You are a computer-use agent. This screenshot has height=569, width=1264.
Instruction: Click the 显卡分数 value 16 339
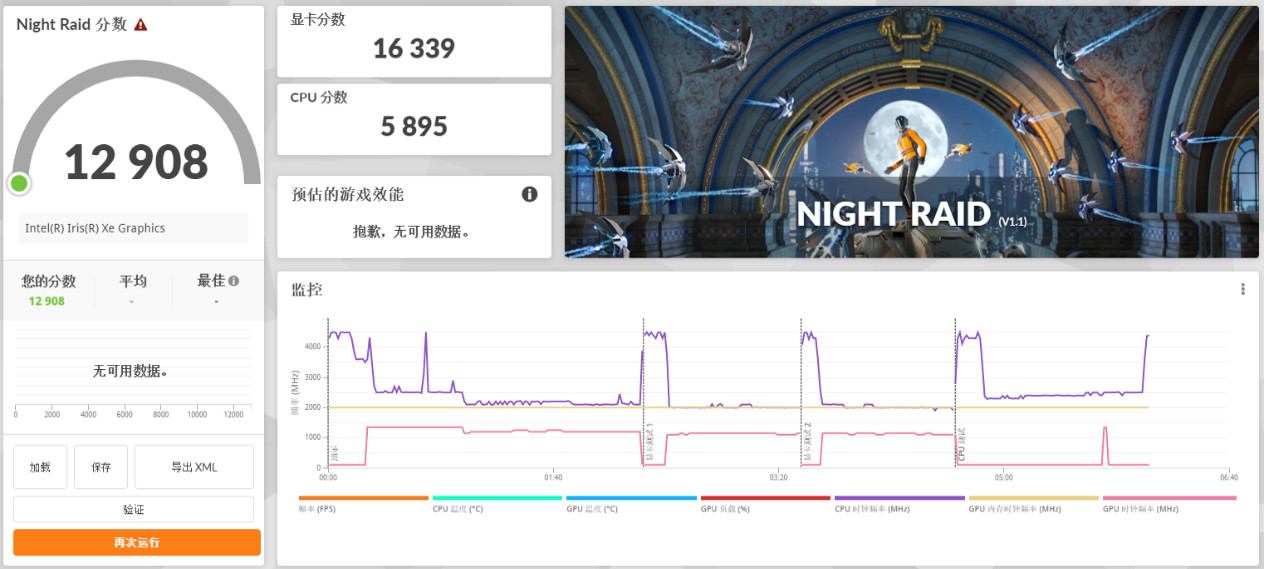click(414, 48)
